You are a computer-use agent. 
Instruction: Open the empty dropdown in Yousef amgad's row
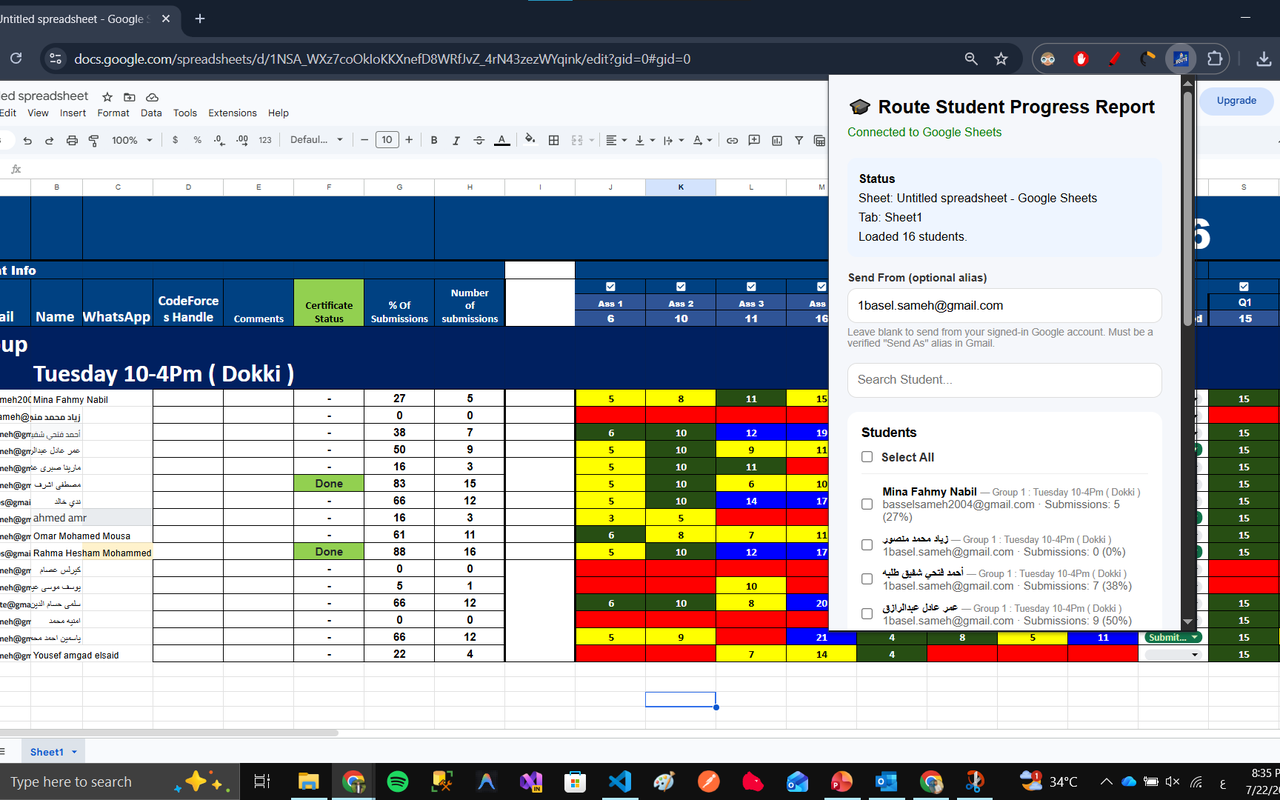pyautogui.click(x=1173, y=654)
